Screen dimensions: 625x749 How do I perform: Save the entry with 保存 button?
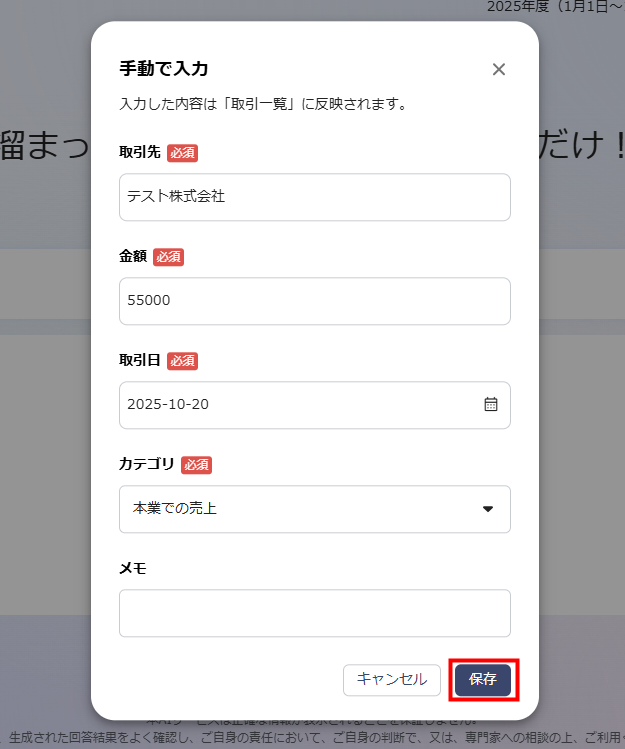(x=483, y=680)
